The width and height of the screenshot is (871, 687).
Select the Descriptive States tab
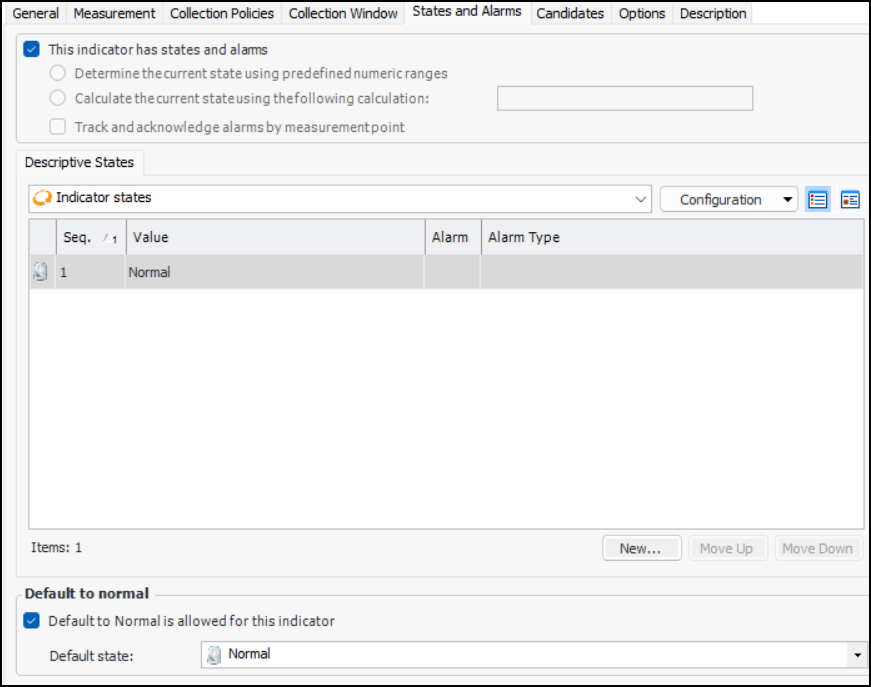[79, 162]
